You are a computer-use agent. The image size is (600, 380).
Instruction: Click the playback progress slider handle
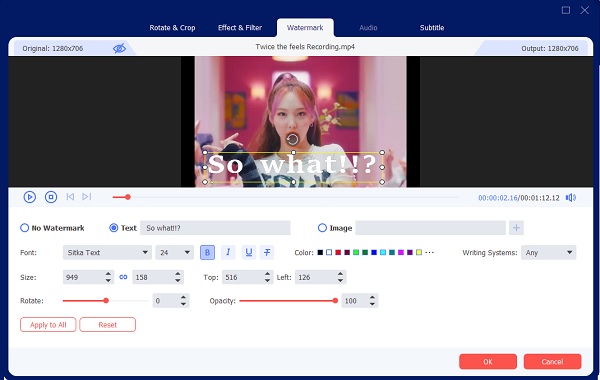tap(128, 197)
